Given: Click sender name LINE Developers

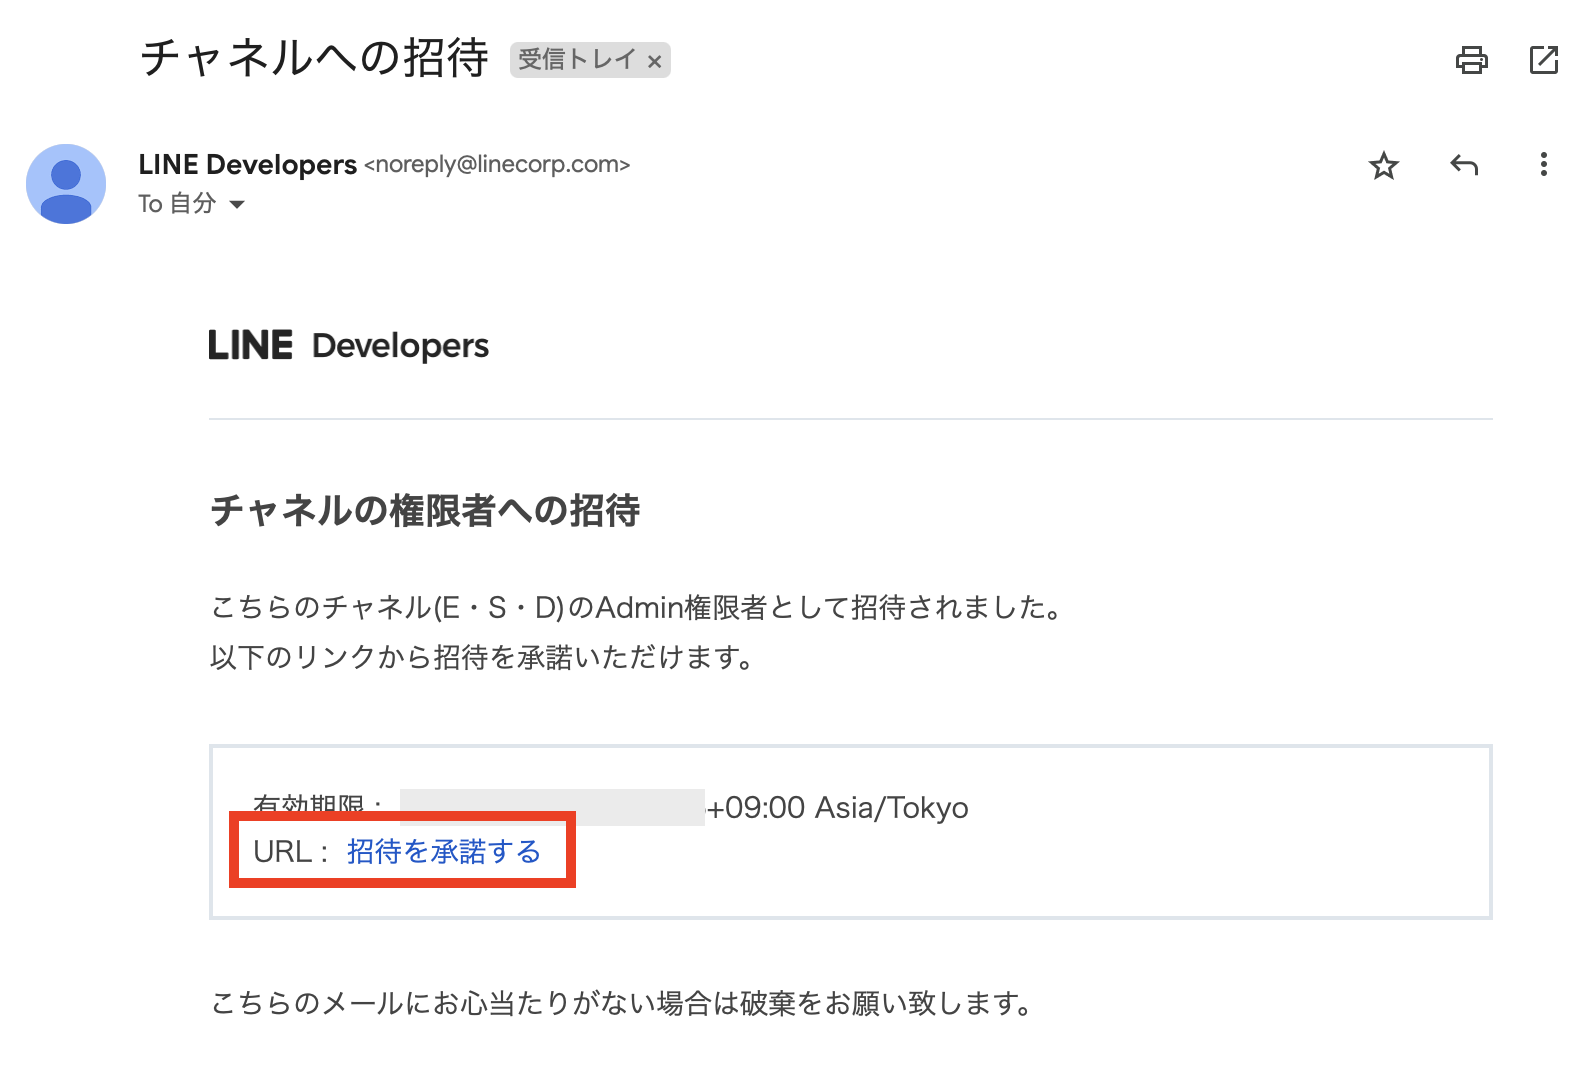Looking at the screenshot, I should tap(247, 164).
